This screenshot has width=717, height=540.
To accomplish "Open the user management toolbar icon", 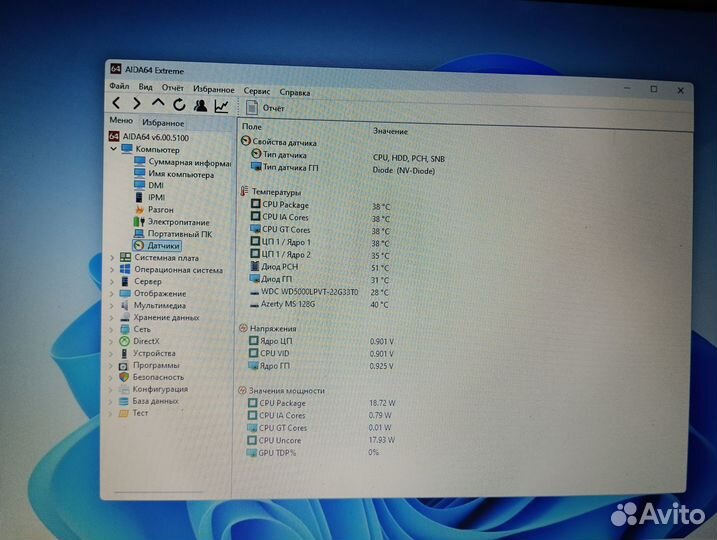I will pyautogui.click(x=200, y=106).
